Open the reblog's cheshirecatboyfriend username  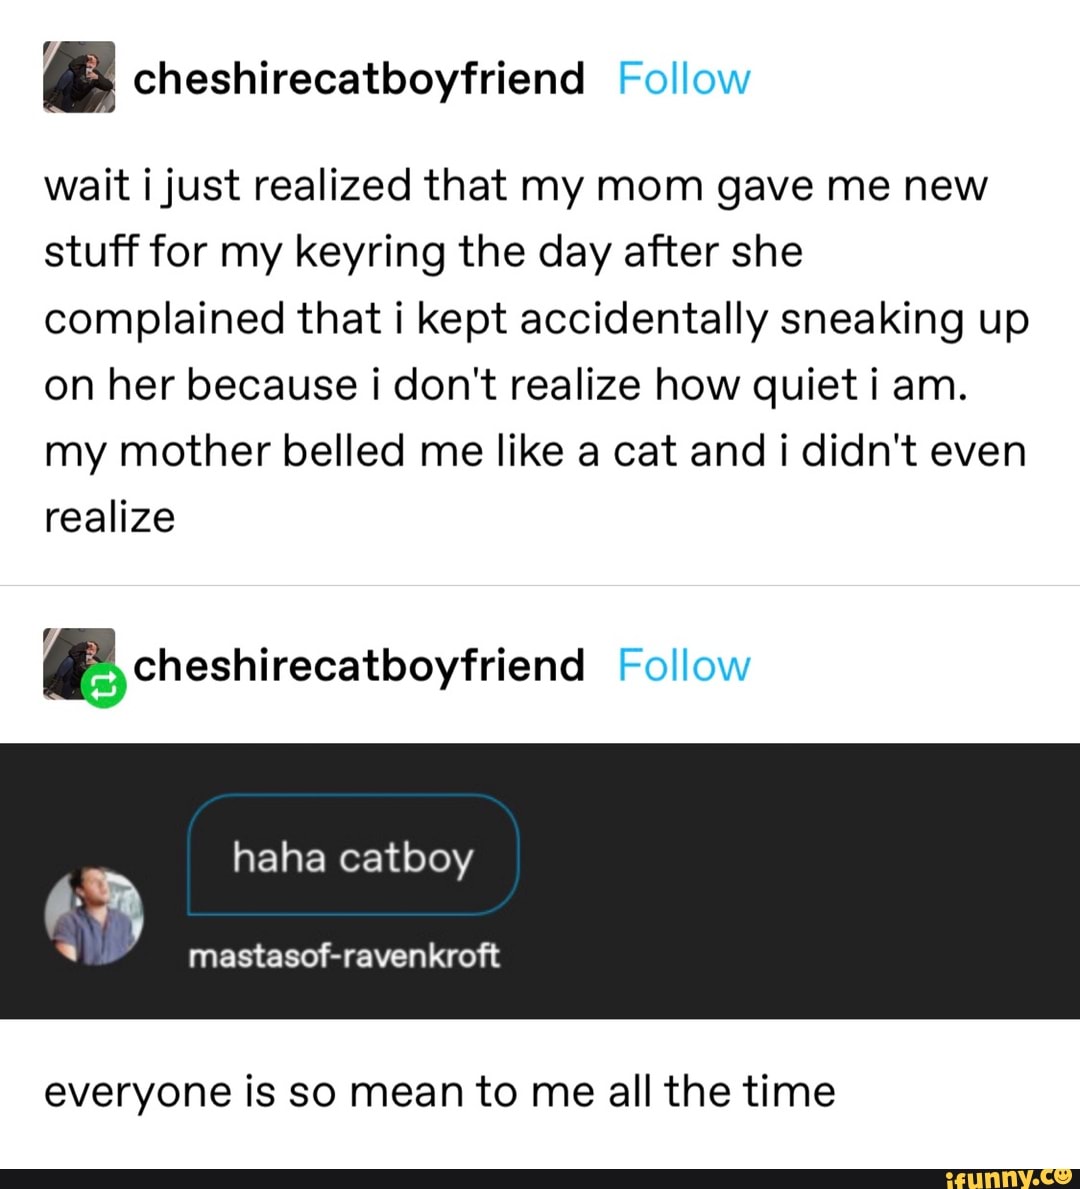(x=358, y=665)
